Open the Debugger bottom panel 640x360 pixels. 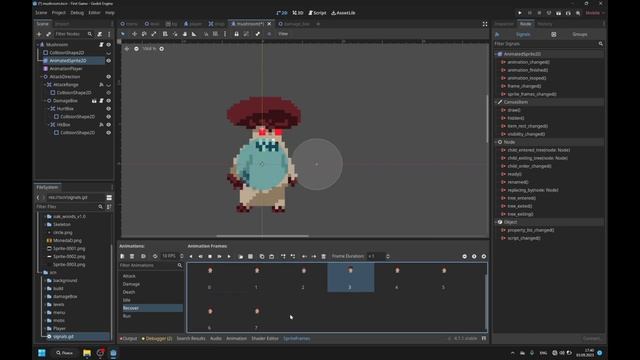157,338
